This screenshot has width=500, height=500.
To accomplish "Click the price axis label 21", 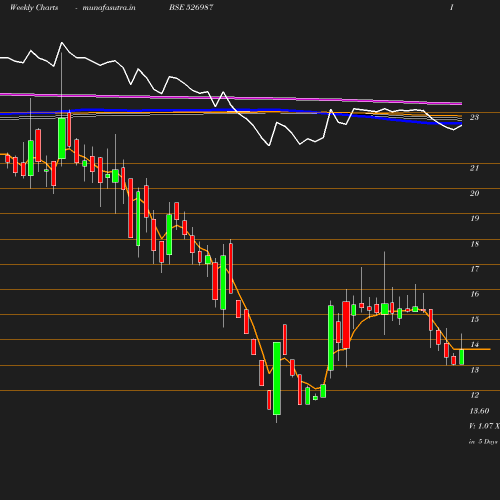I will tap(474, 168).
